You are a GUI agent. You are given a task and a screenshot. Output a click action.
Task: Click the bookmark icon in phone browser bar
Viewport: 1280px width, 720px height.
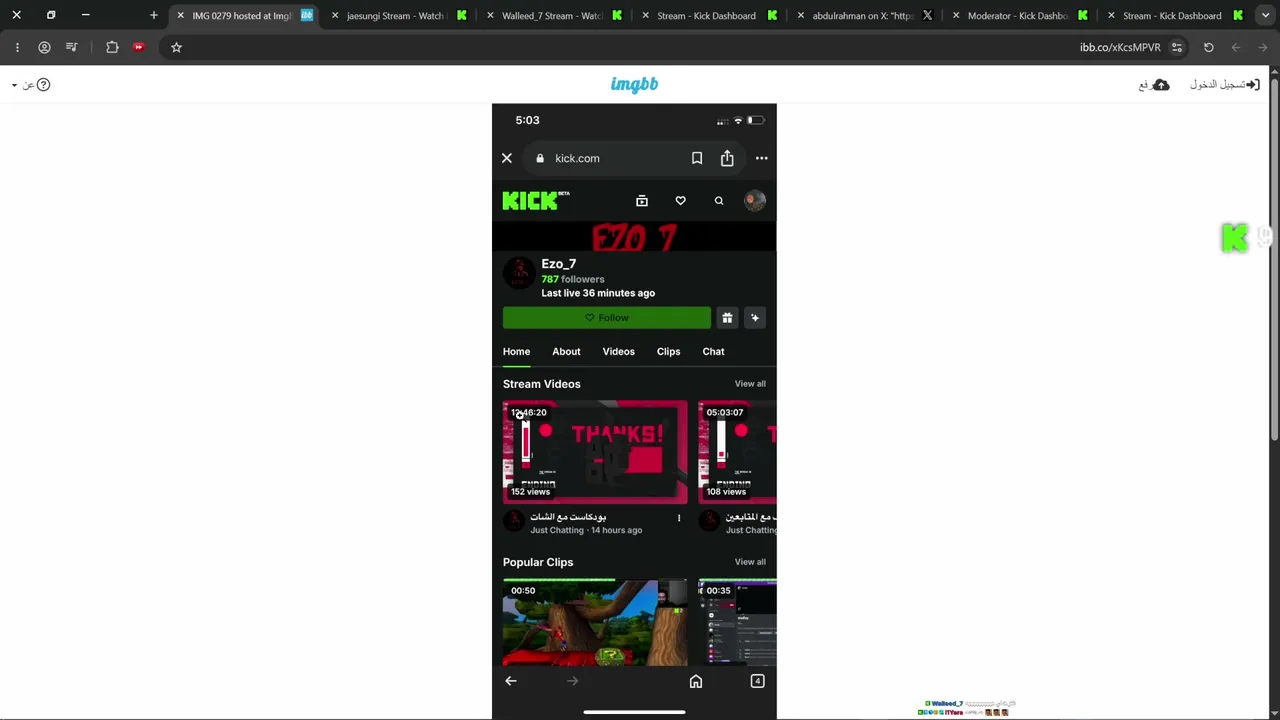(x=697, y=158)
